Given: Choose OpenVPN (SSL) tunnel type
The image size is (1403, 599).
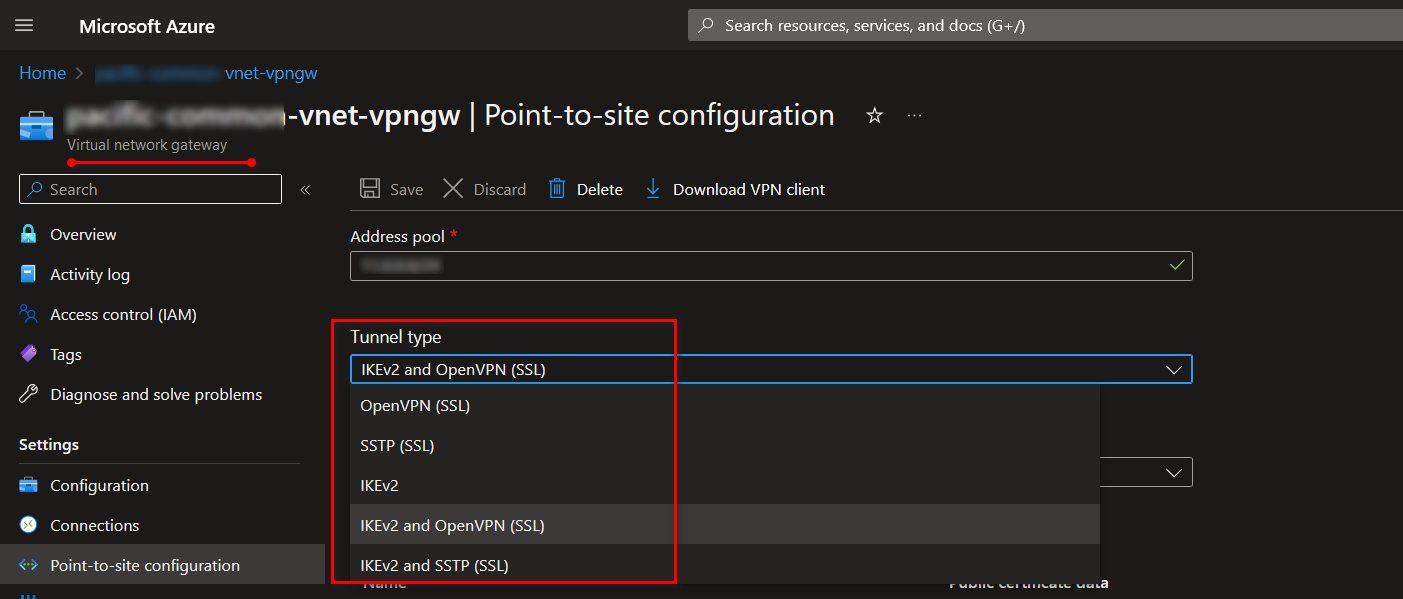Looking at the screenshot, I should [x=725, y=405].
